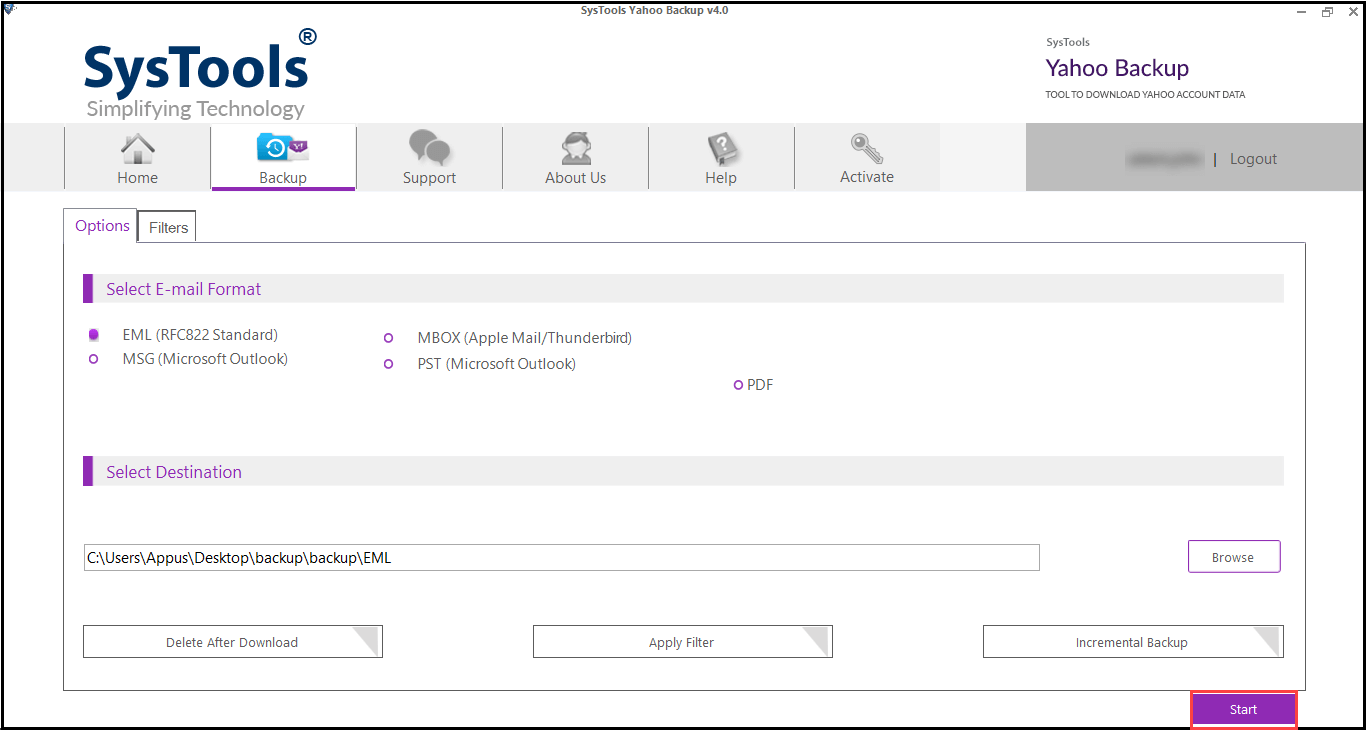Click the Apply Filter button
The image size is (1366, 730).
pos(682,642)
